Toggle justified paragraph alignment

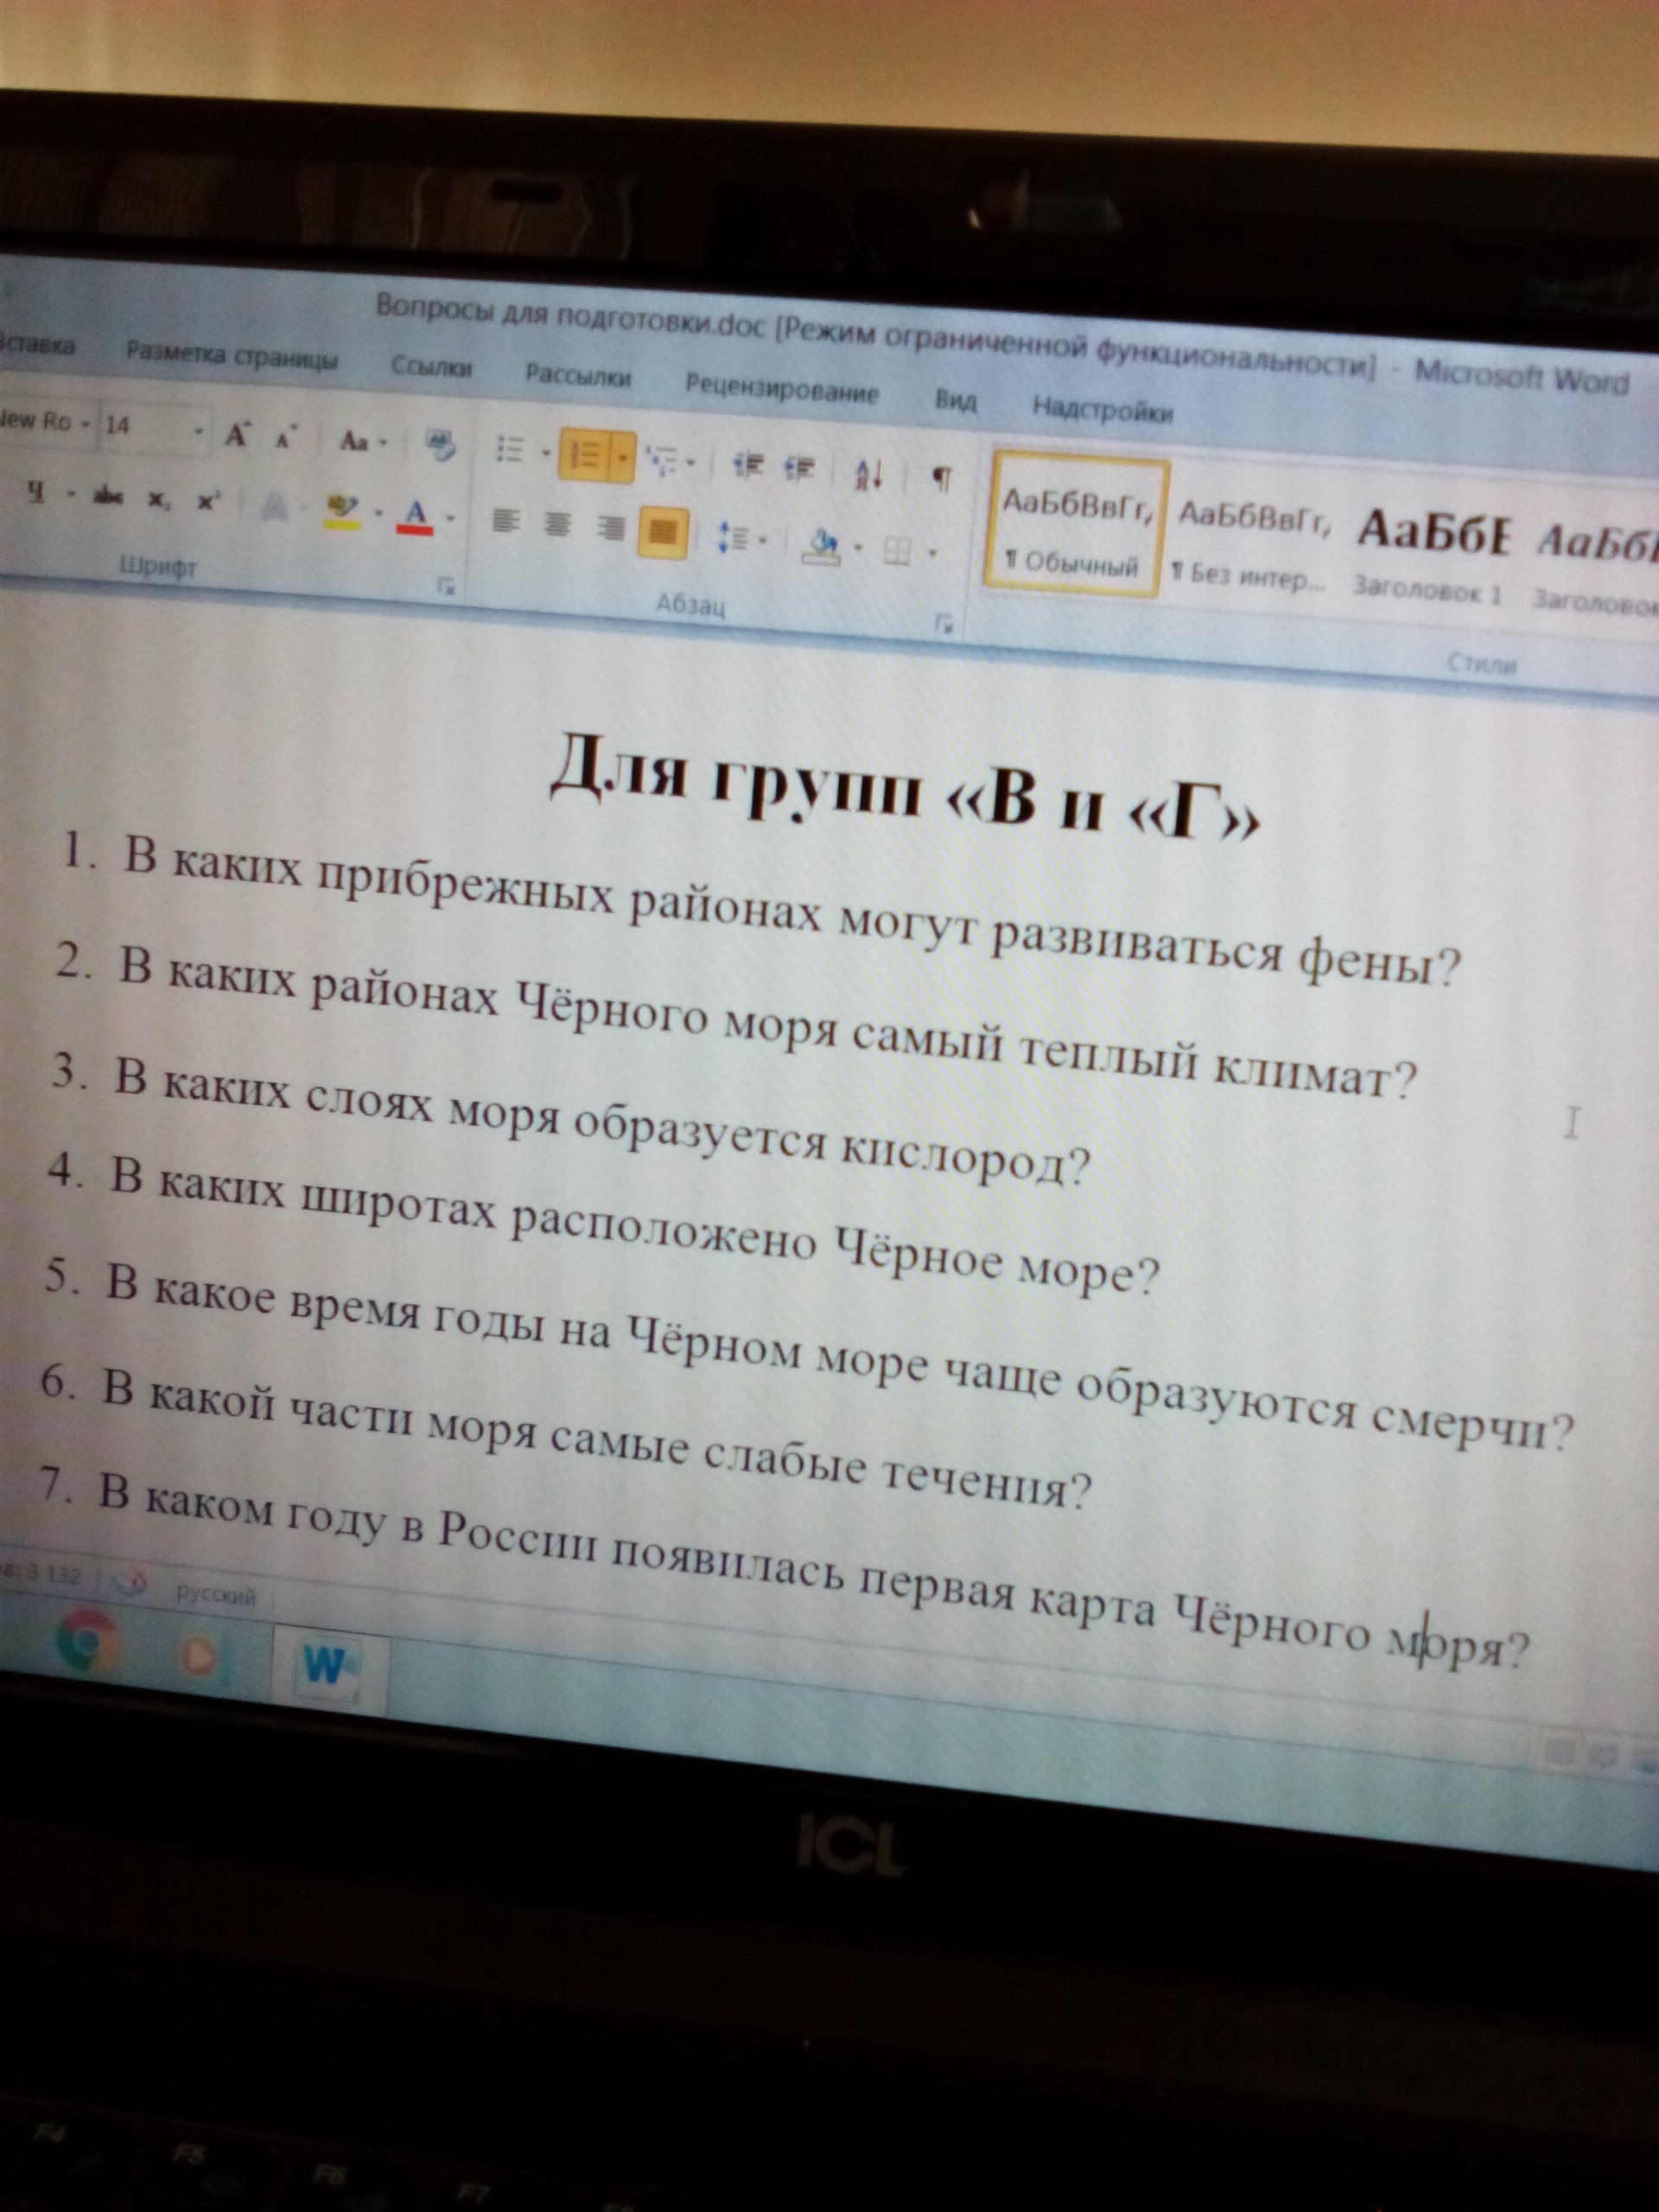[663, 532]
